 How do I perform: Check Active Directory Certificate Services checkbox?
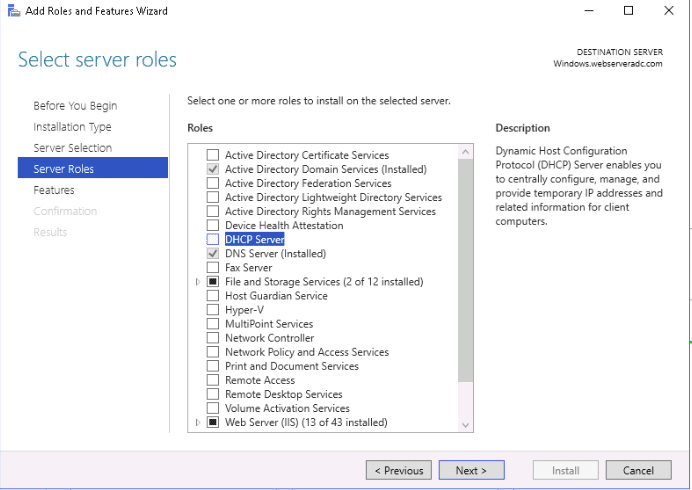(x=213, y=155)
